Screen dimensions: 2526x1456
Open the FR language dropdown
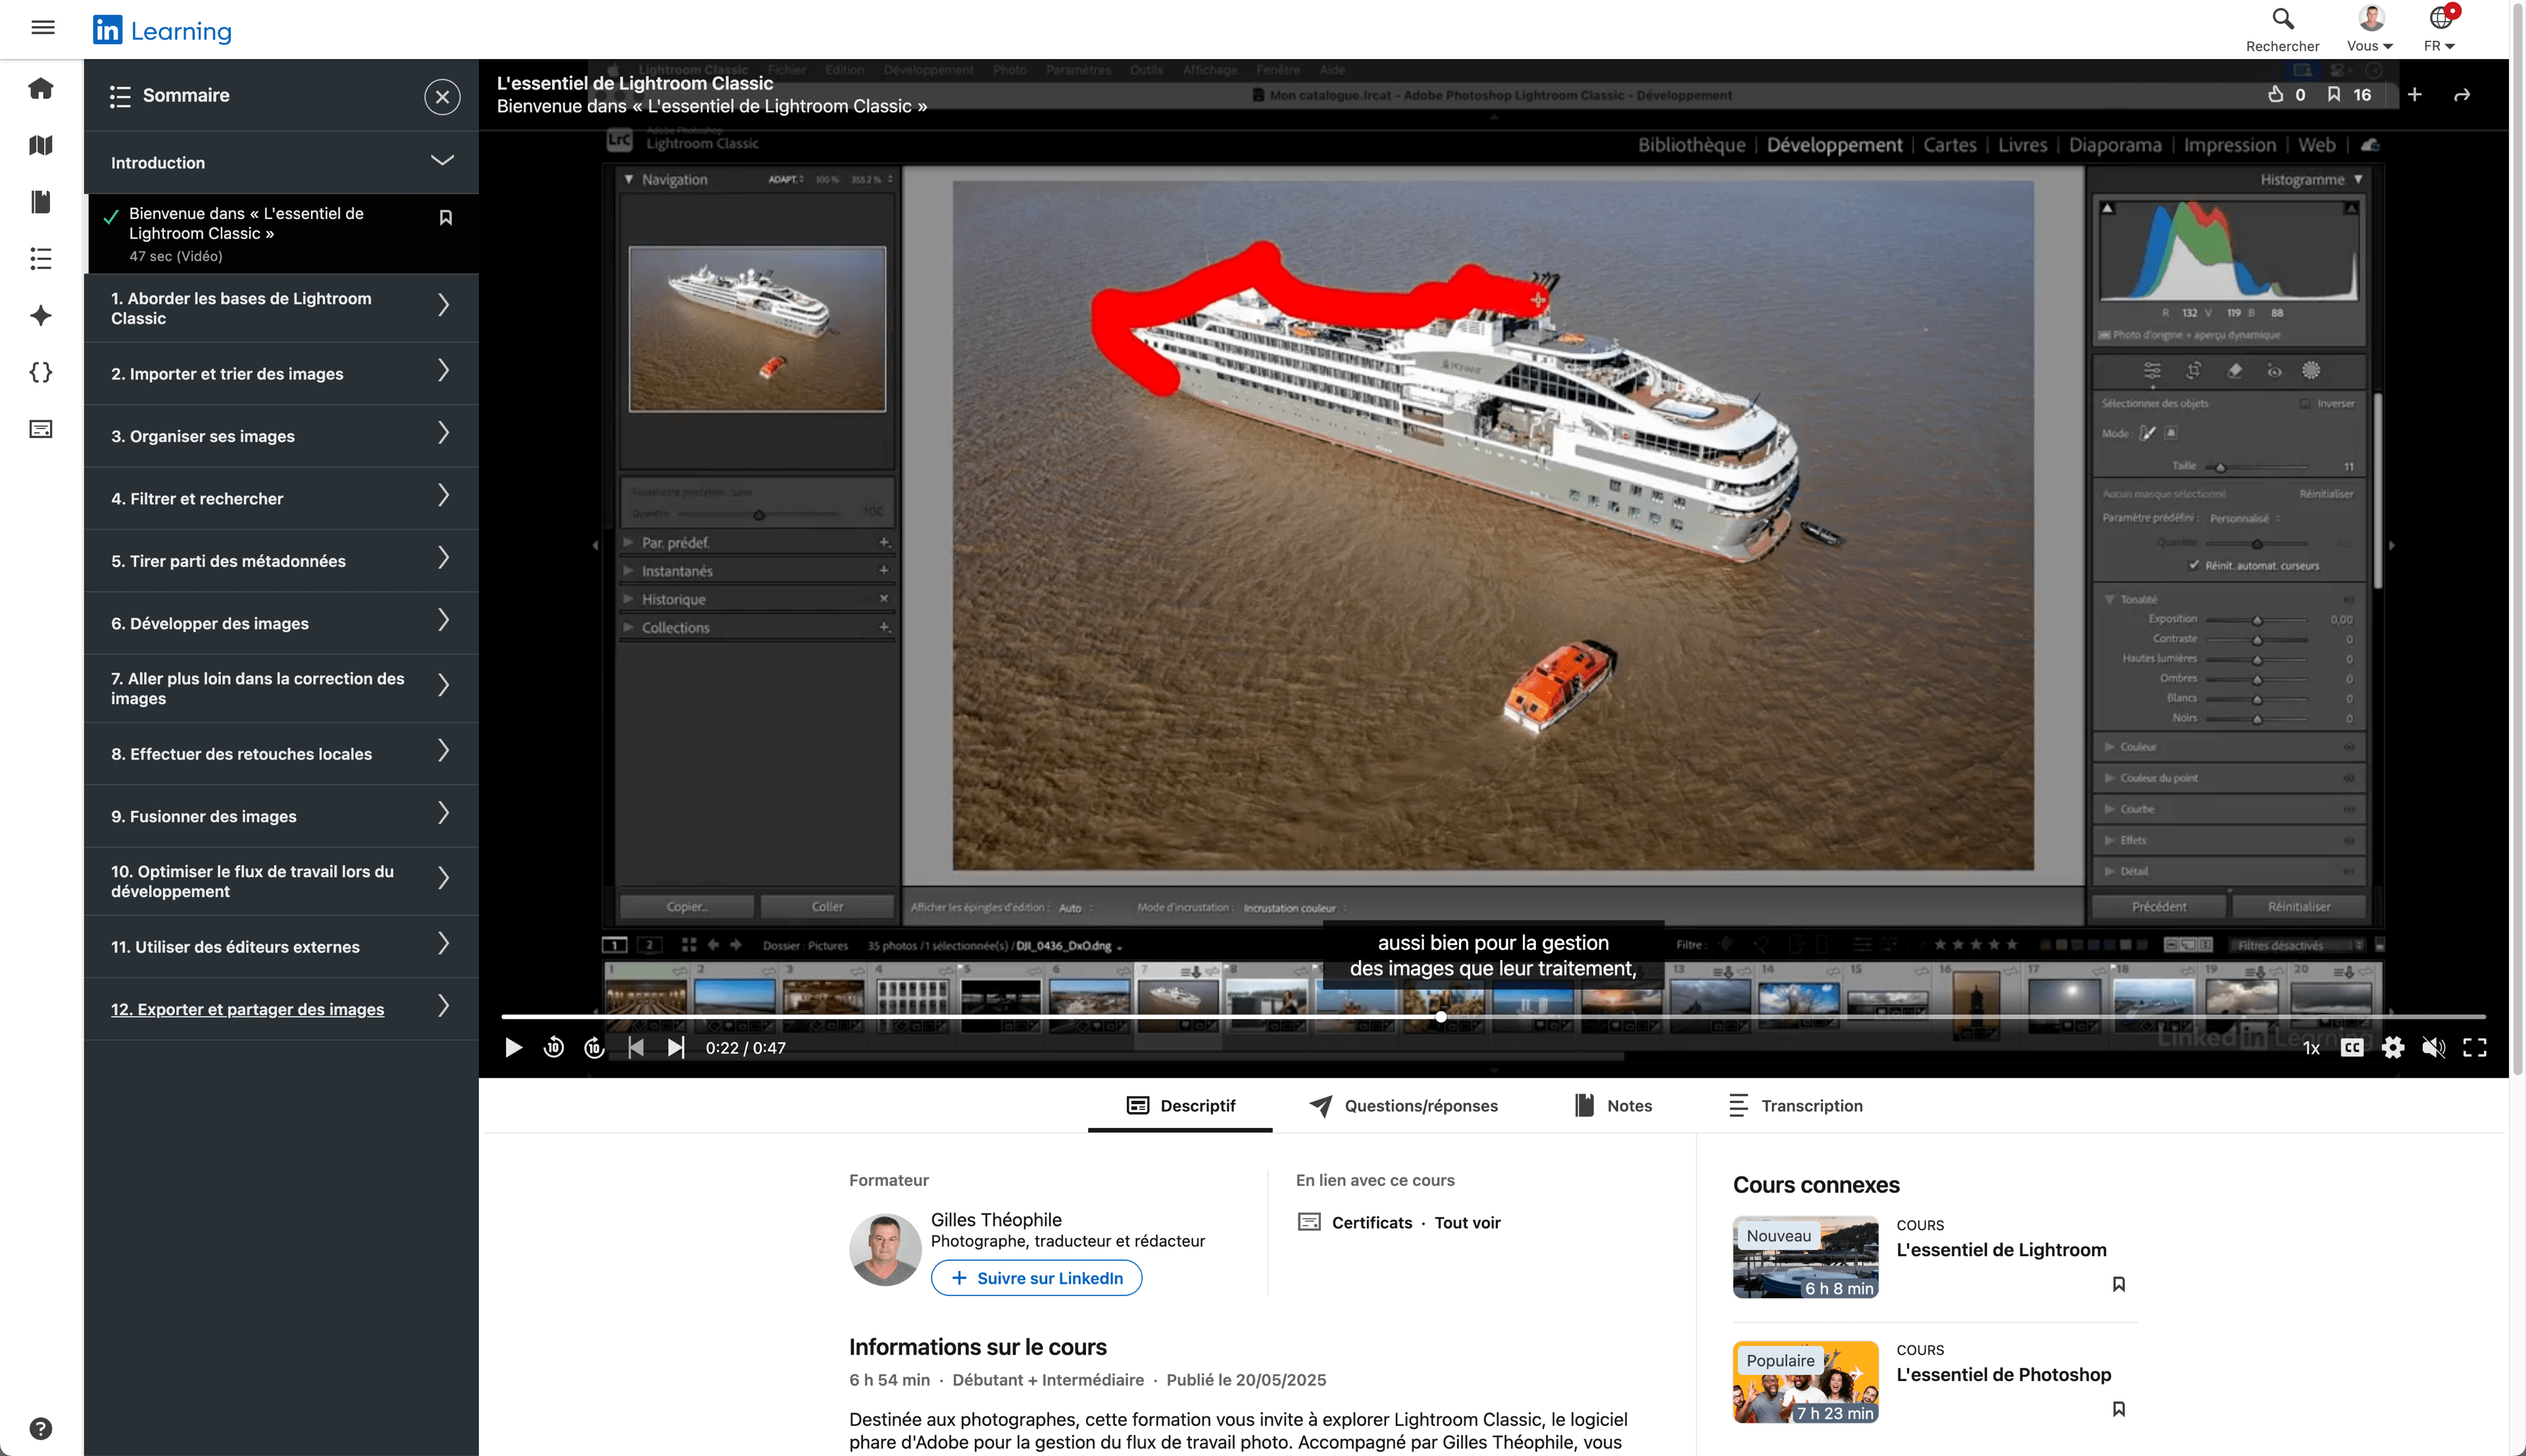pyautogui.click(x=2439, y=29)
